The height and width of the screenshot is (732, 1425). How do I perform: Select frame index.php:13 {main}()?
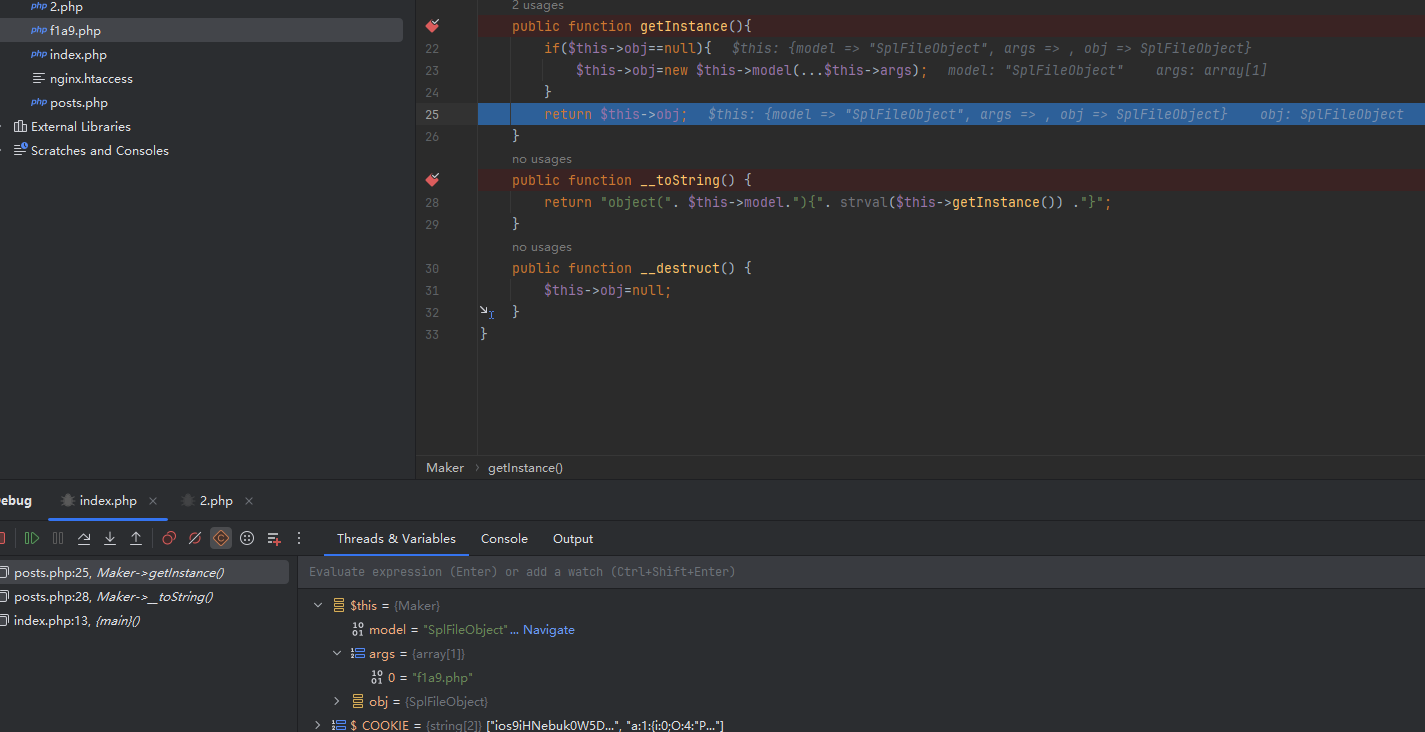pos(144,621)
